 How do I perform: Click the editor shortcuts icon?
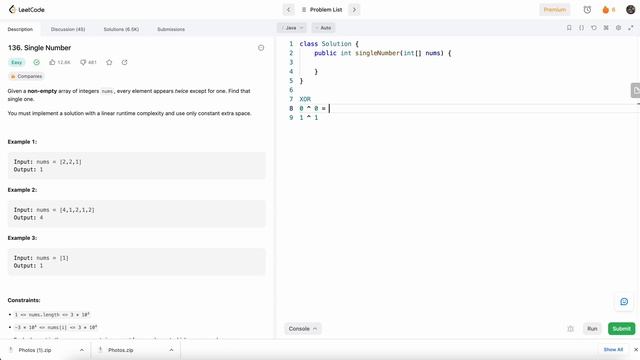[606, 28]
